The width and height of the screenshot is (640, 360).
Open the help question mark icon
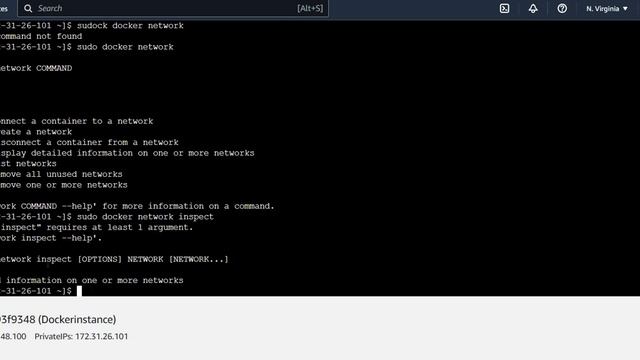pos(562,9)
